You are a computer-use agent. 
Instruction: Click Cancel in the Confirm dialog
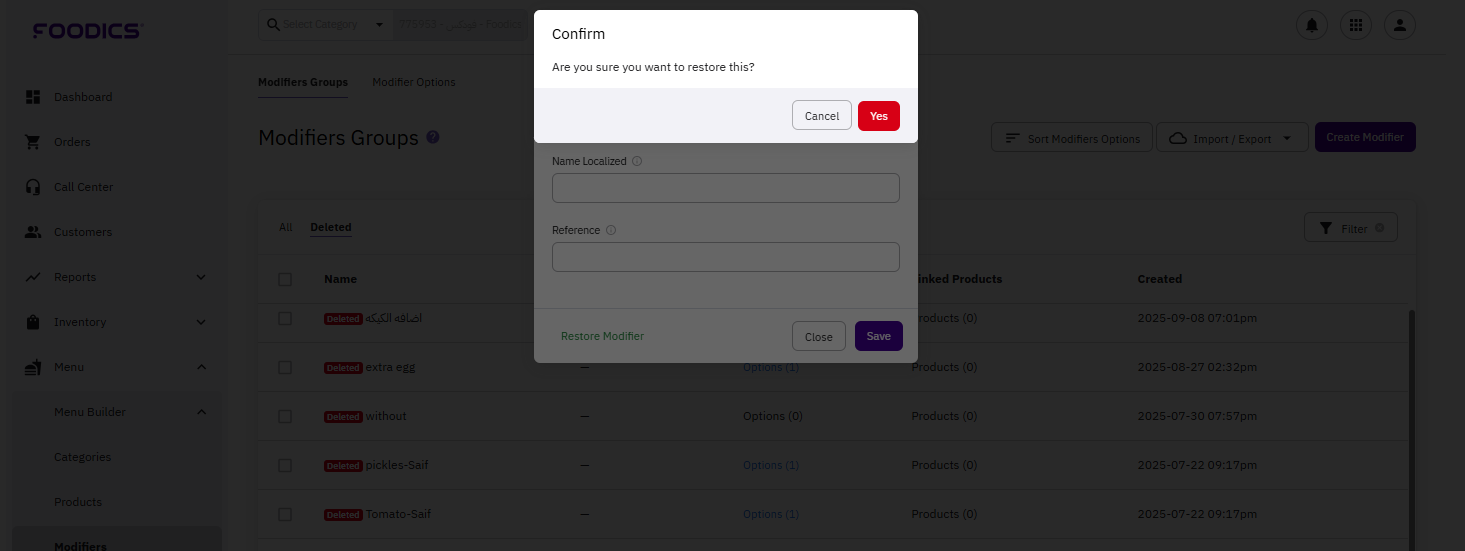tap(821, 116)
